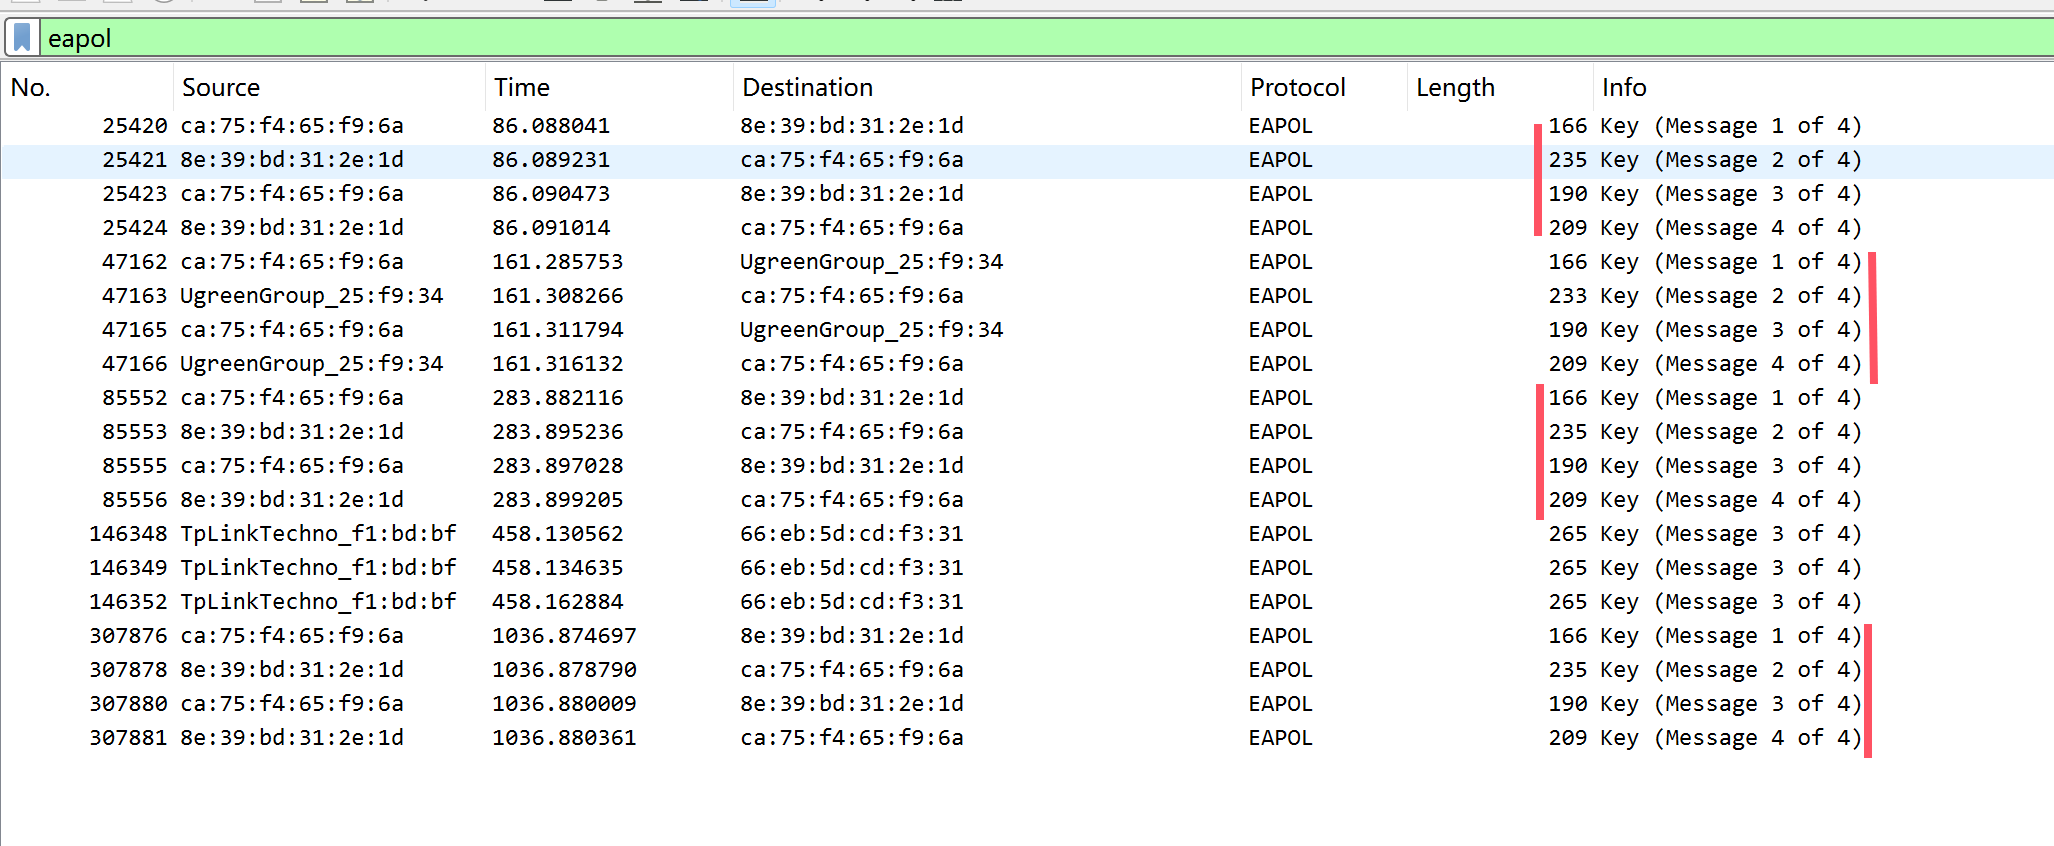Sort by the Time column header
This screenshot has width=2054, height=846.
click(610, 87)
